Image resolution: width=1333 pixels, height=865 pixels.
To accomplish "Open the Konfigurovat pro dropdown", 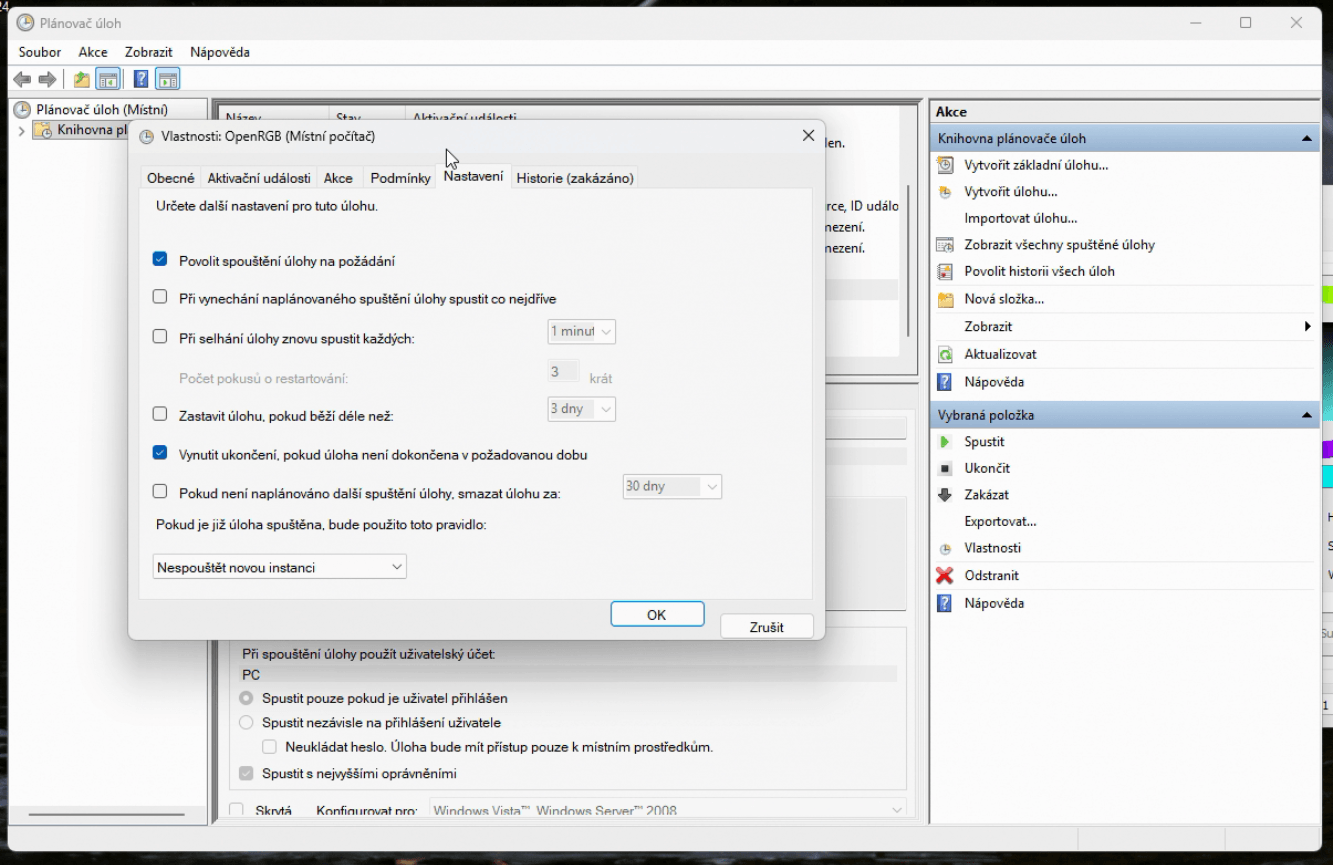I will pos(668,810).
